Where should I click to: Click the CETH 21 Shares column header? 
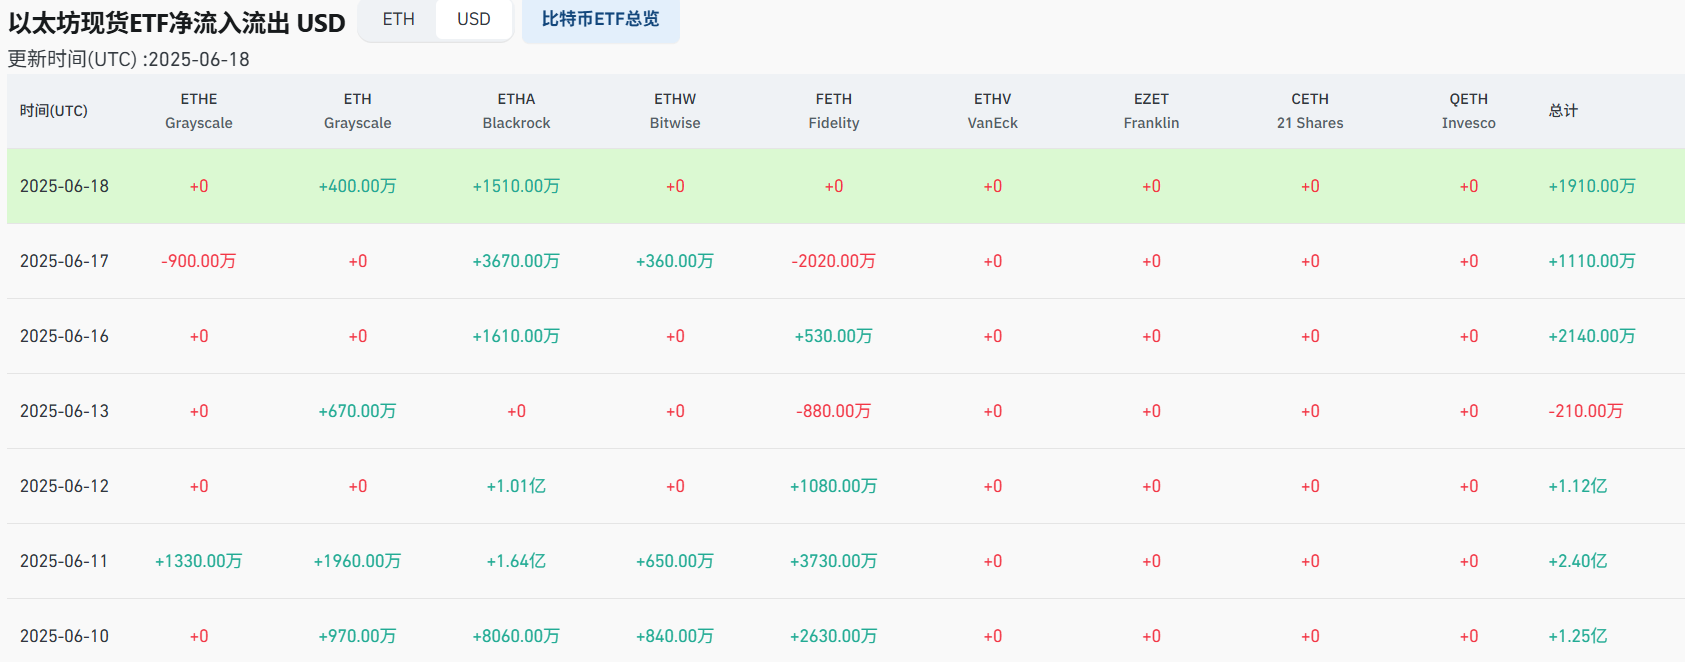(x=1310, y=111)
